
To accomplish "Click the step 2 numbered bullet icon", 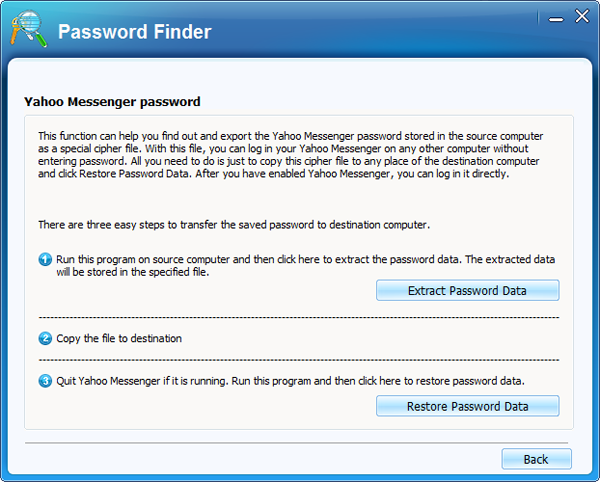I will coord(45,338).
